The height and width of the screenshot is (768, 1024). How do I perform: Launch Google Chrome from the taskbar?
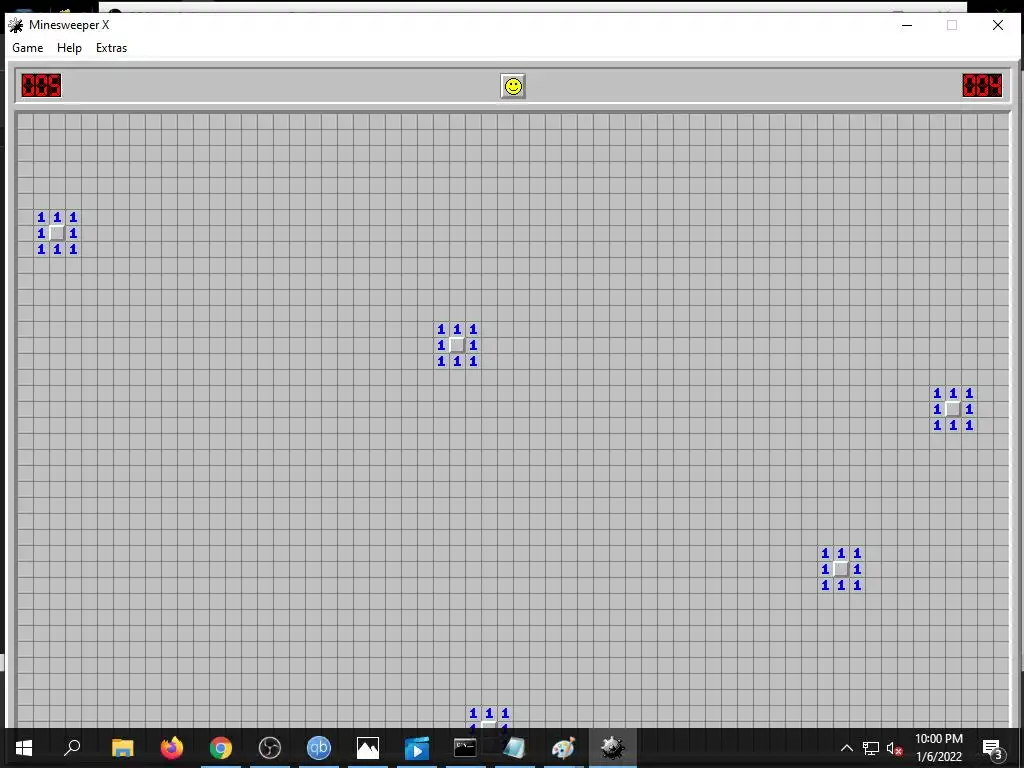click(221, 748)
